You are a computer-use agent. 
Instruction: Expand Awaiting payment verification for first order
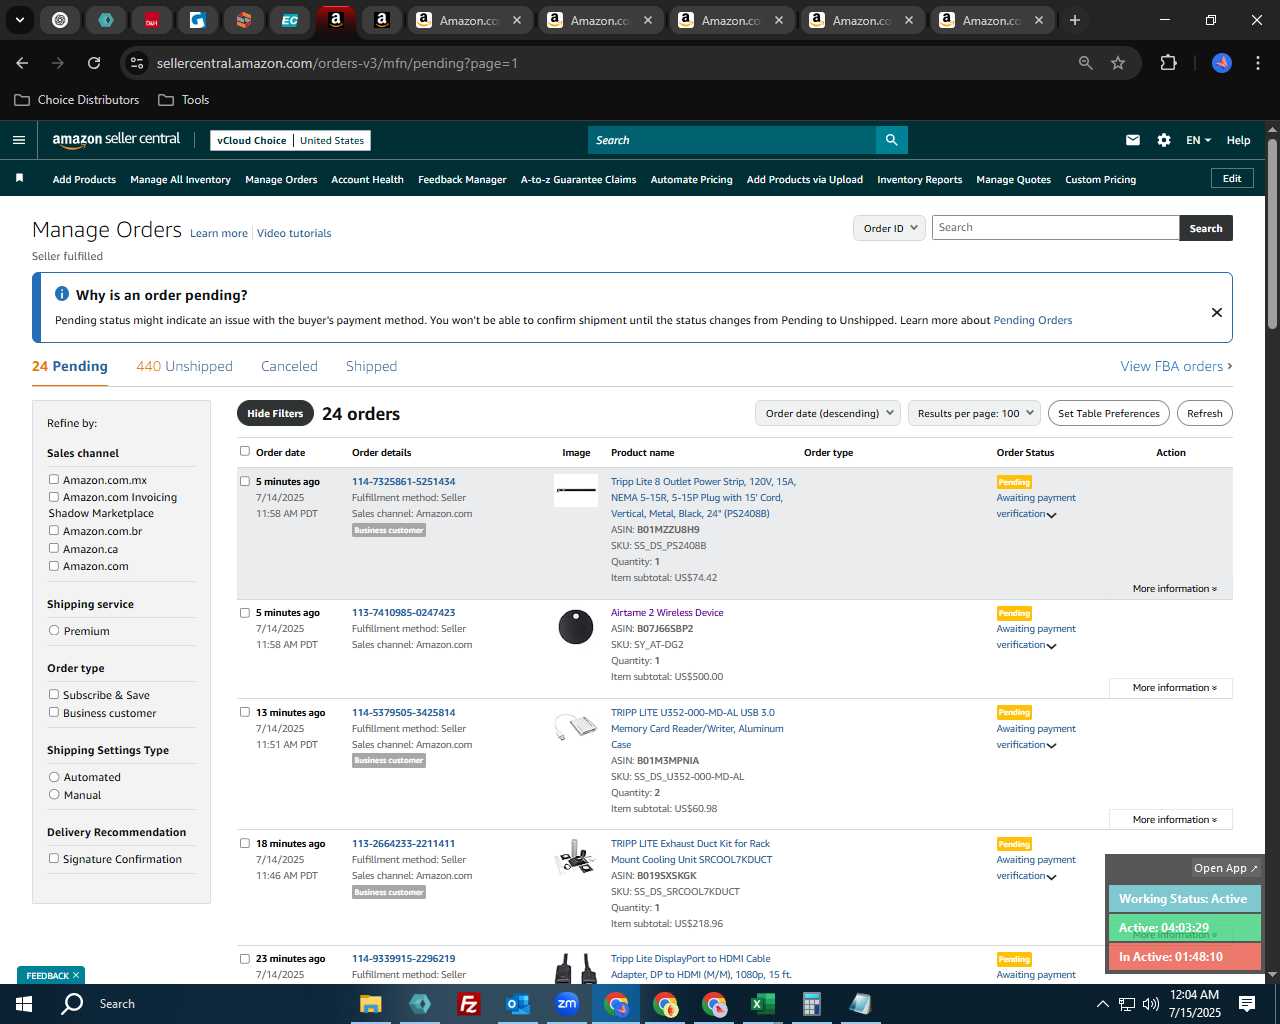(x=1036, y=506)
